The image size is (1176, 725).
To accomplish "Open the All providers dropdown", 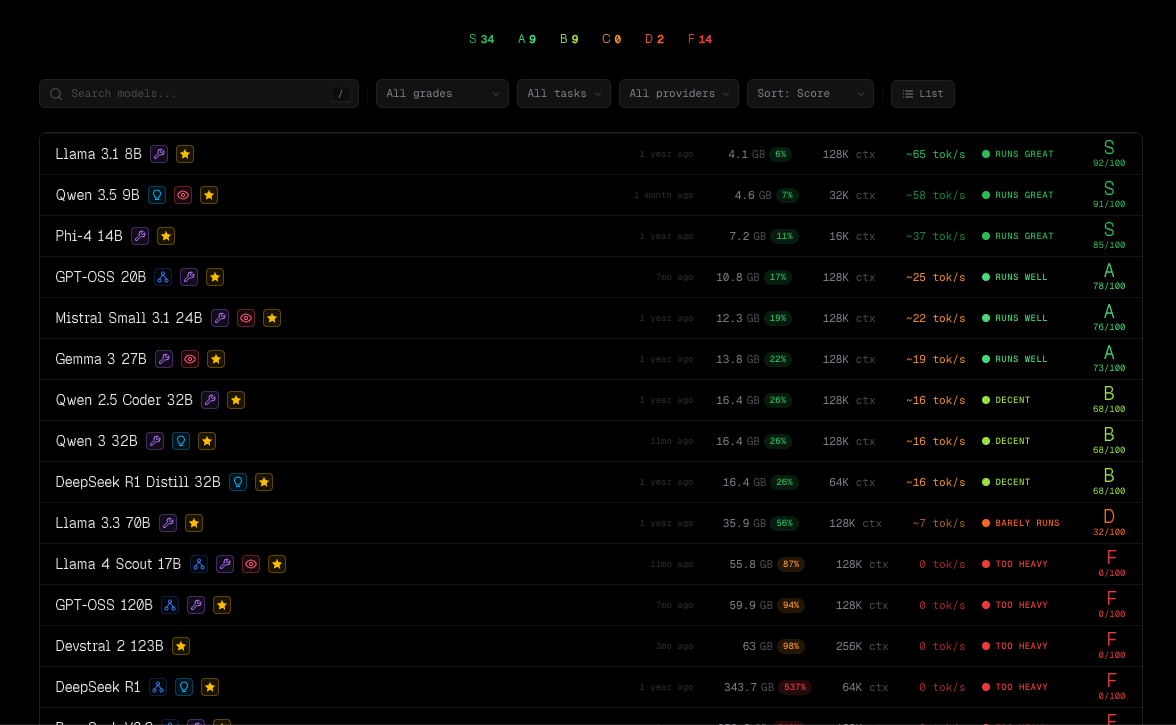I will tap(678, 94).
